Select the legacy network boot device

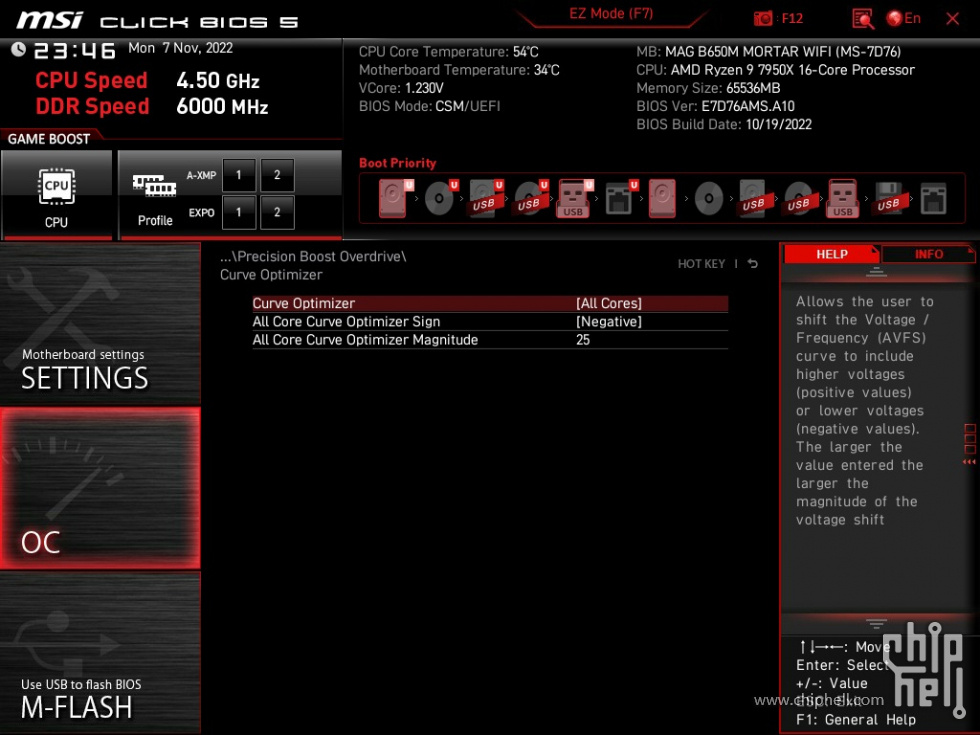tap(934, 199)
